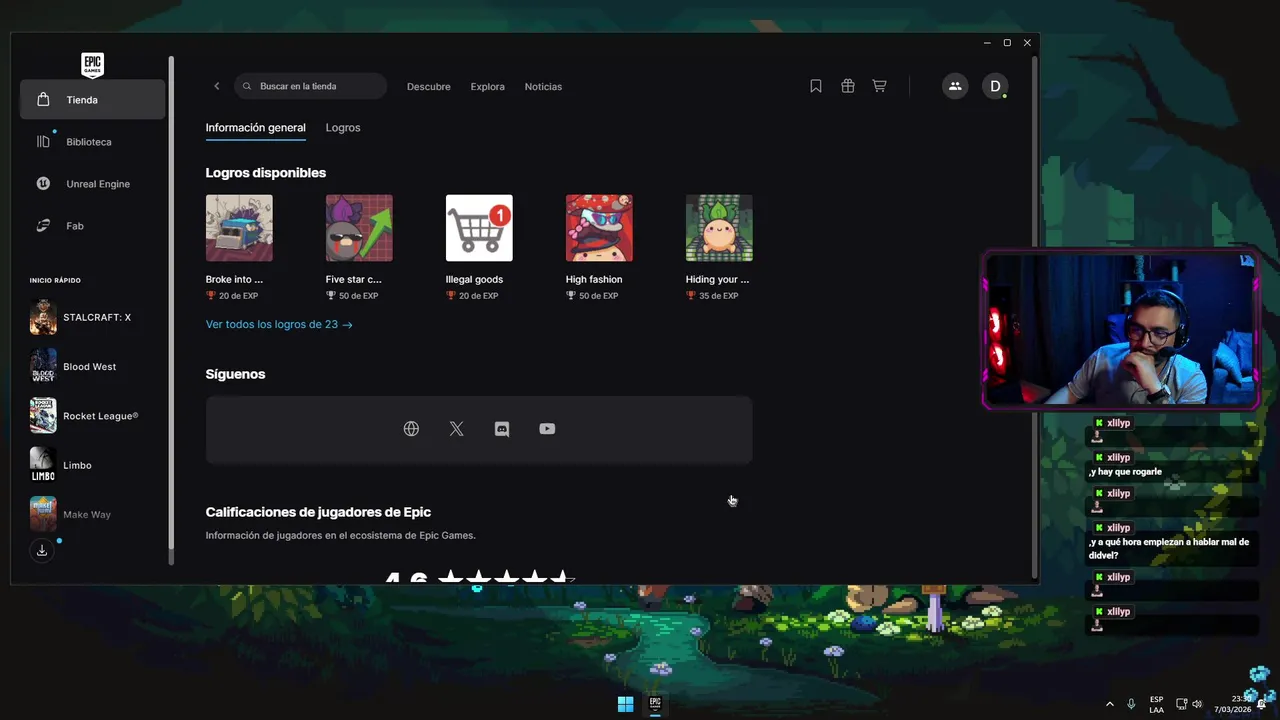
Task: Open the official website globe icon
Action: point(411,429)
